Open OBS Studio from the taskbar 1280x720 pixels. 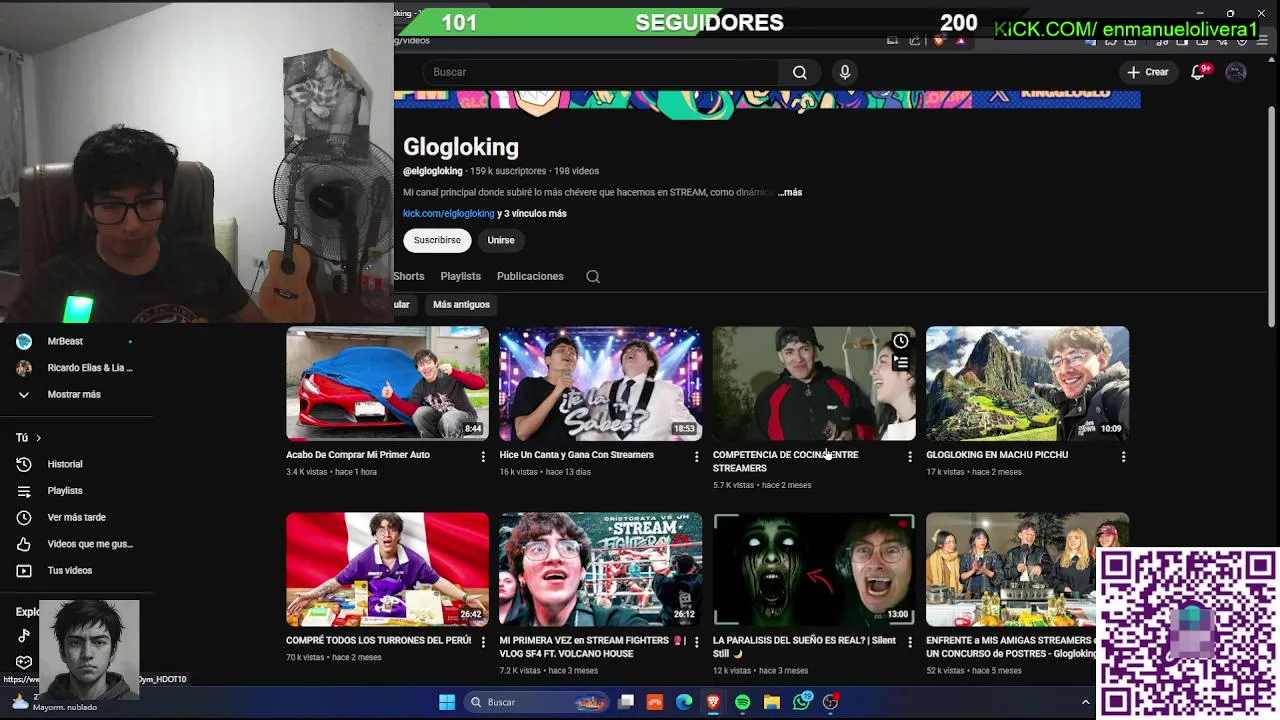830,702
